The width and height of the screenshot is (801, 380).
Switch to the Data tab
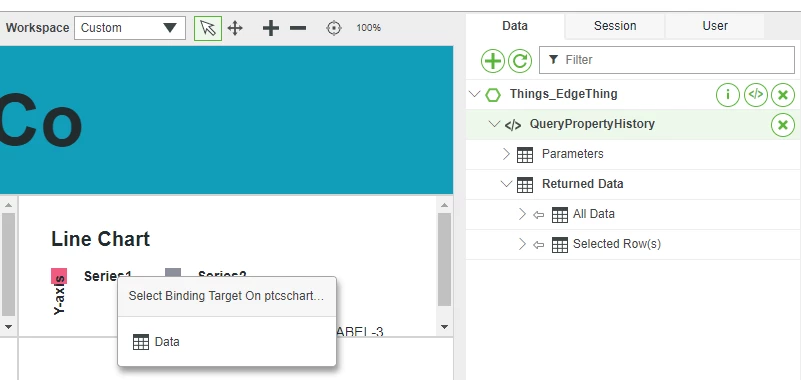(515, 26)
